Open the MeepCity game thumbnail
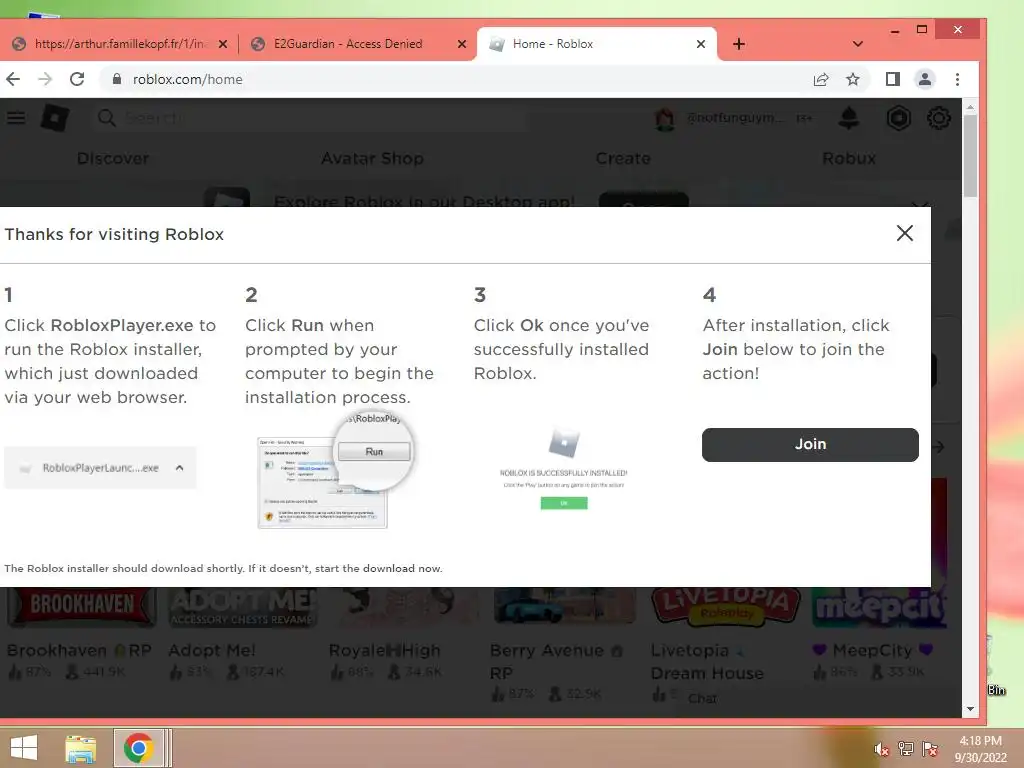 tap(880, 607)
